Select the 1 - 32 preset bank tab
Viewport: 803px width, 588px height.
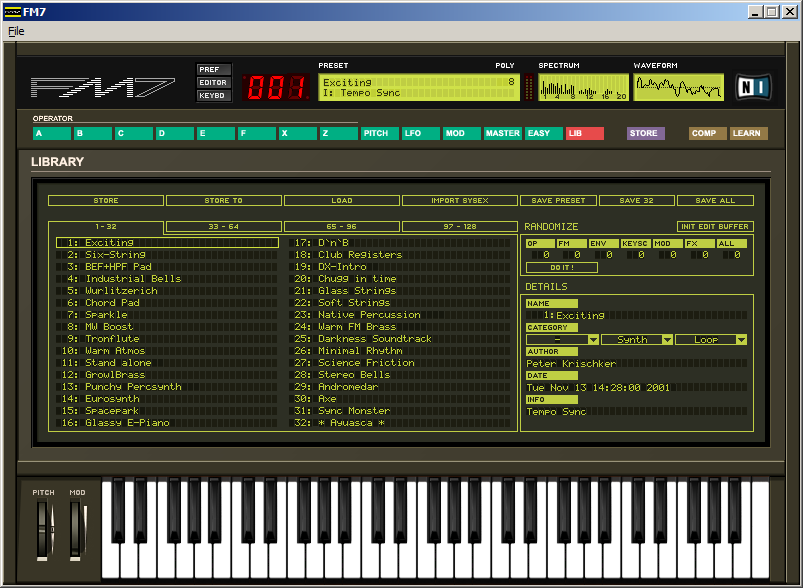pyautogui.click(x=106, y=226)
